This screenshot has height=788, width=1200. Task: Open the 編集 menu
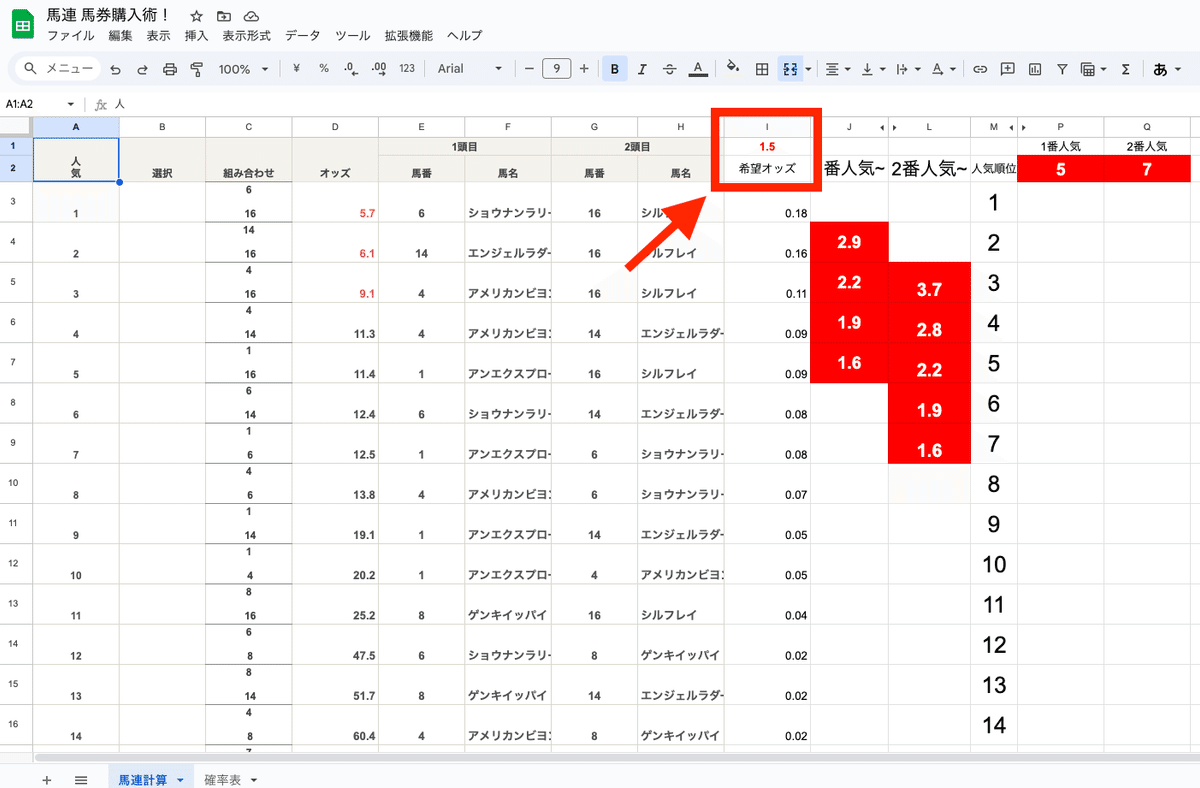click(x=120, y=36)
